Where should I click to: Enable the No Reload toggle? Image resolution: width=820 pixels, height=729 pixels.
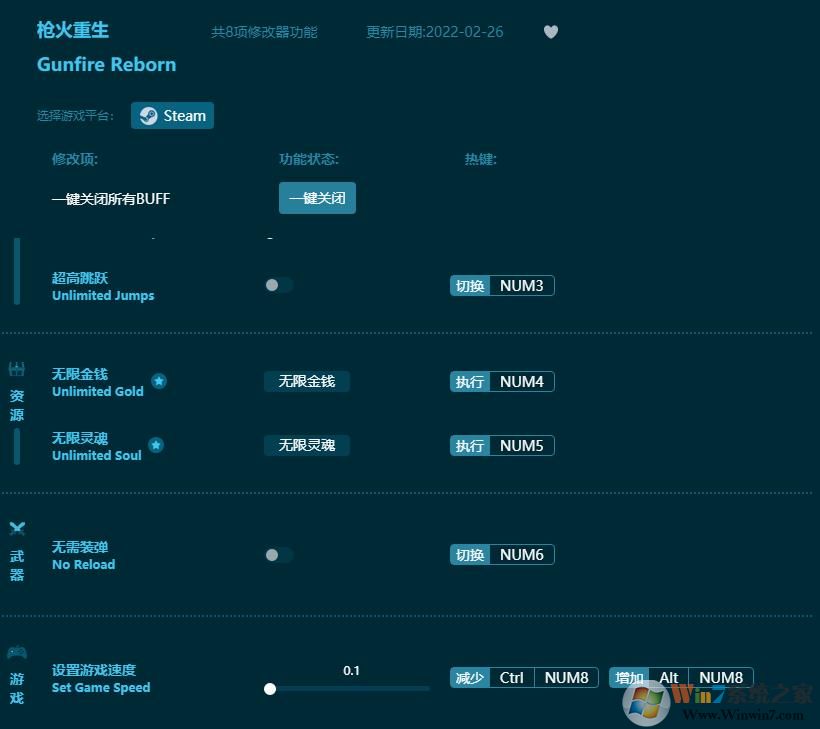click(278, 554)
